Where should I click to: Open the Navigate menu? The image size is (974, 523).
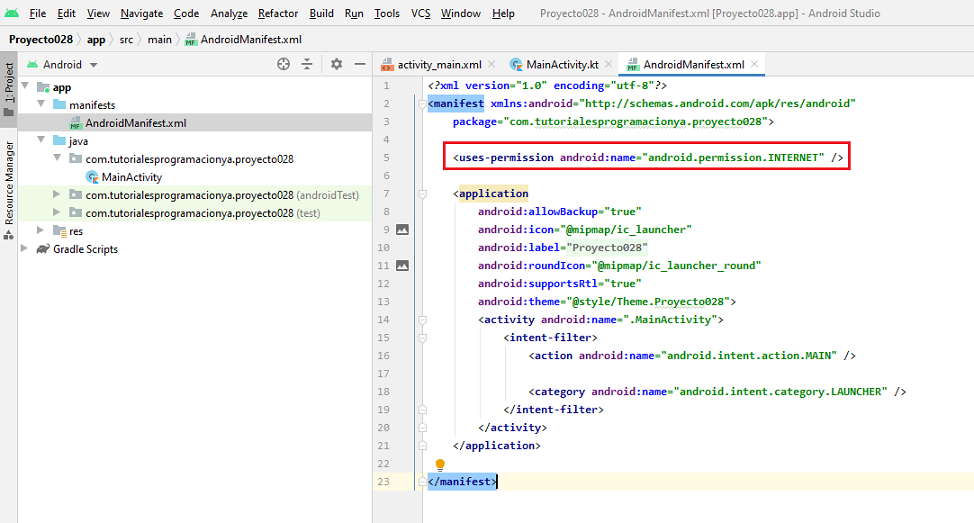[142, 13]
